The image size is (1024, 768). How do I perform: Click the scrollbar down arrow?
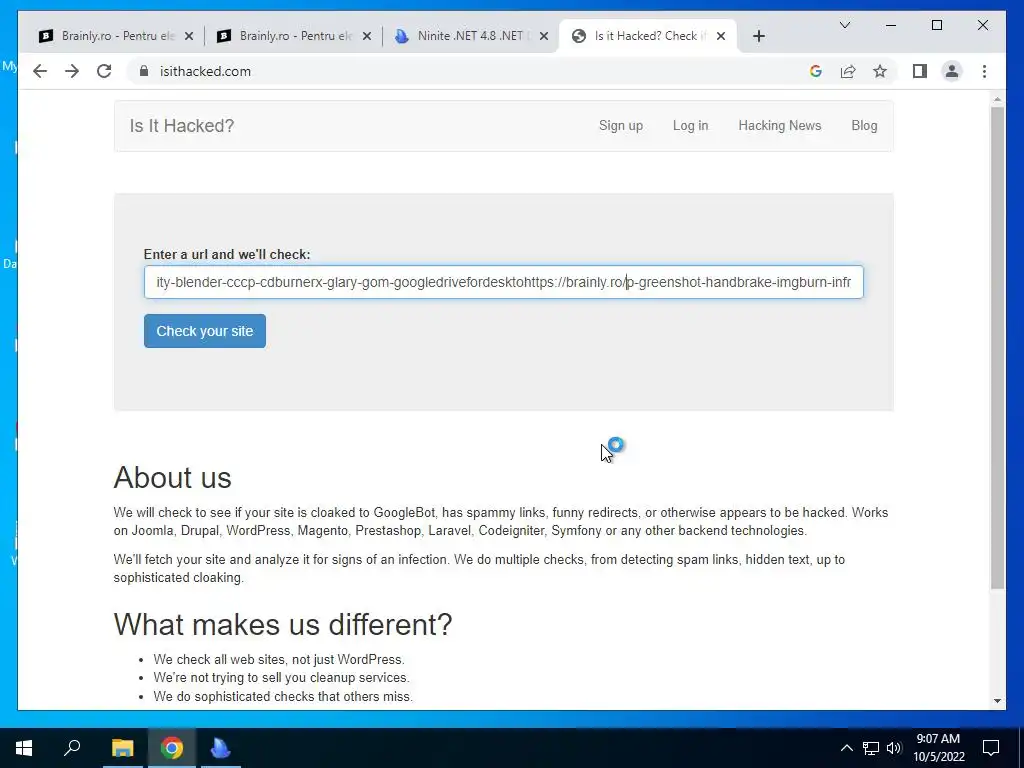click(x=997, y=701)
